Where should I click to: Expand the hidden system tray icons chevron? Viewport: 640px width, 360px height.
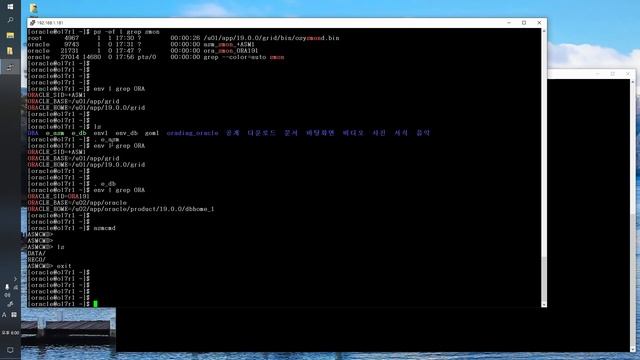click(16, 279)
